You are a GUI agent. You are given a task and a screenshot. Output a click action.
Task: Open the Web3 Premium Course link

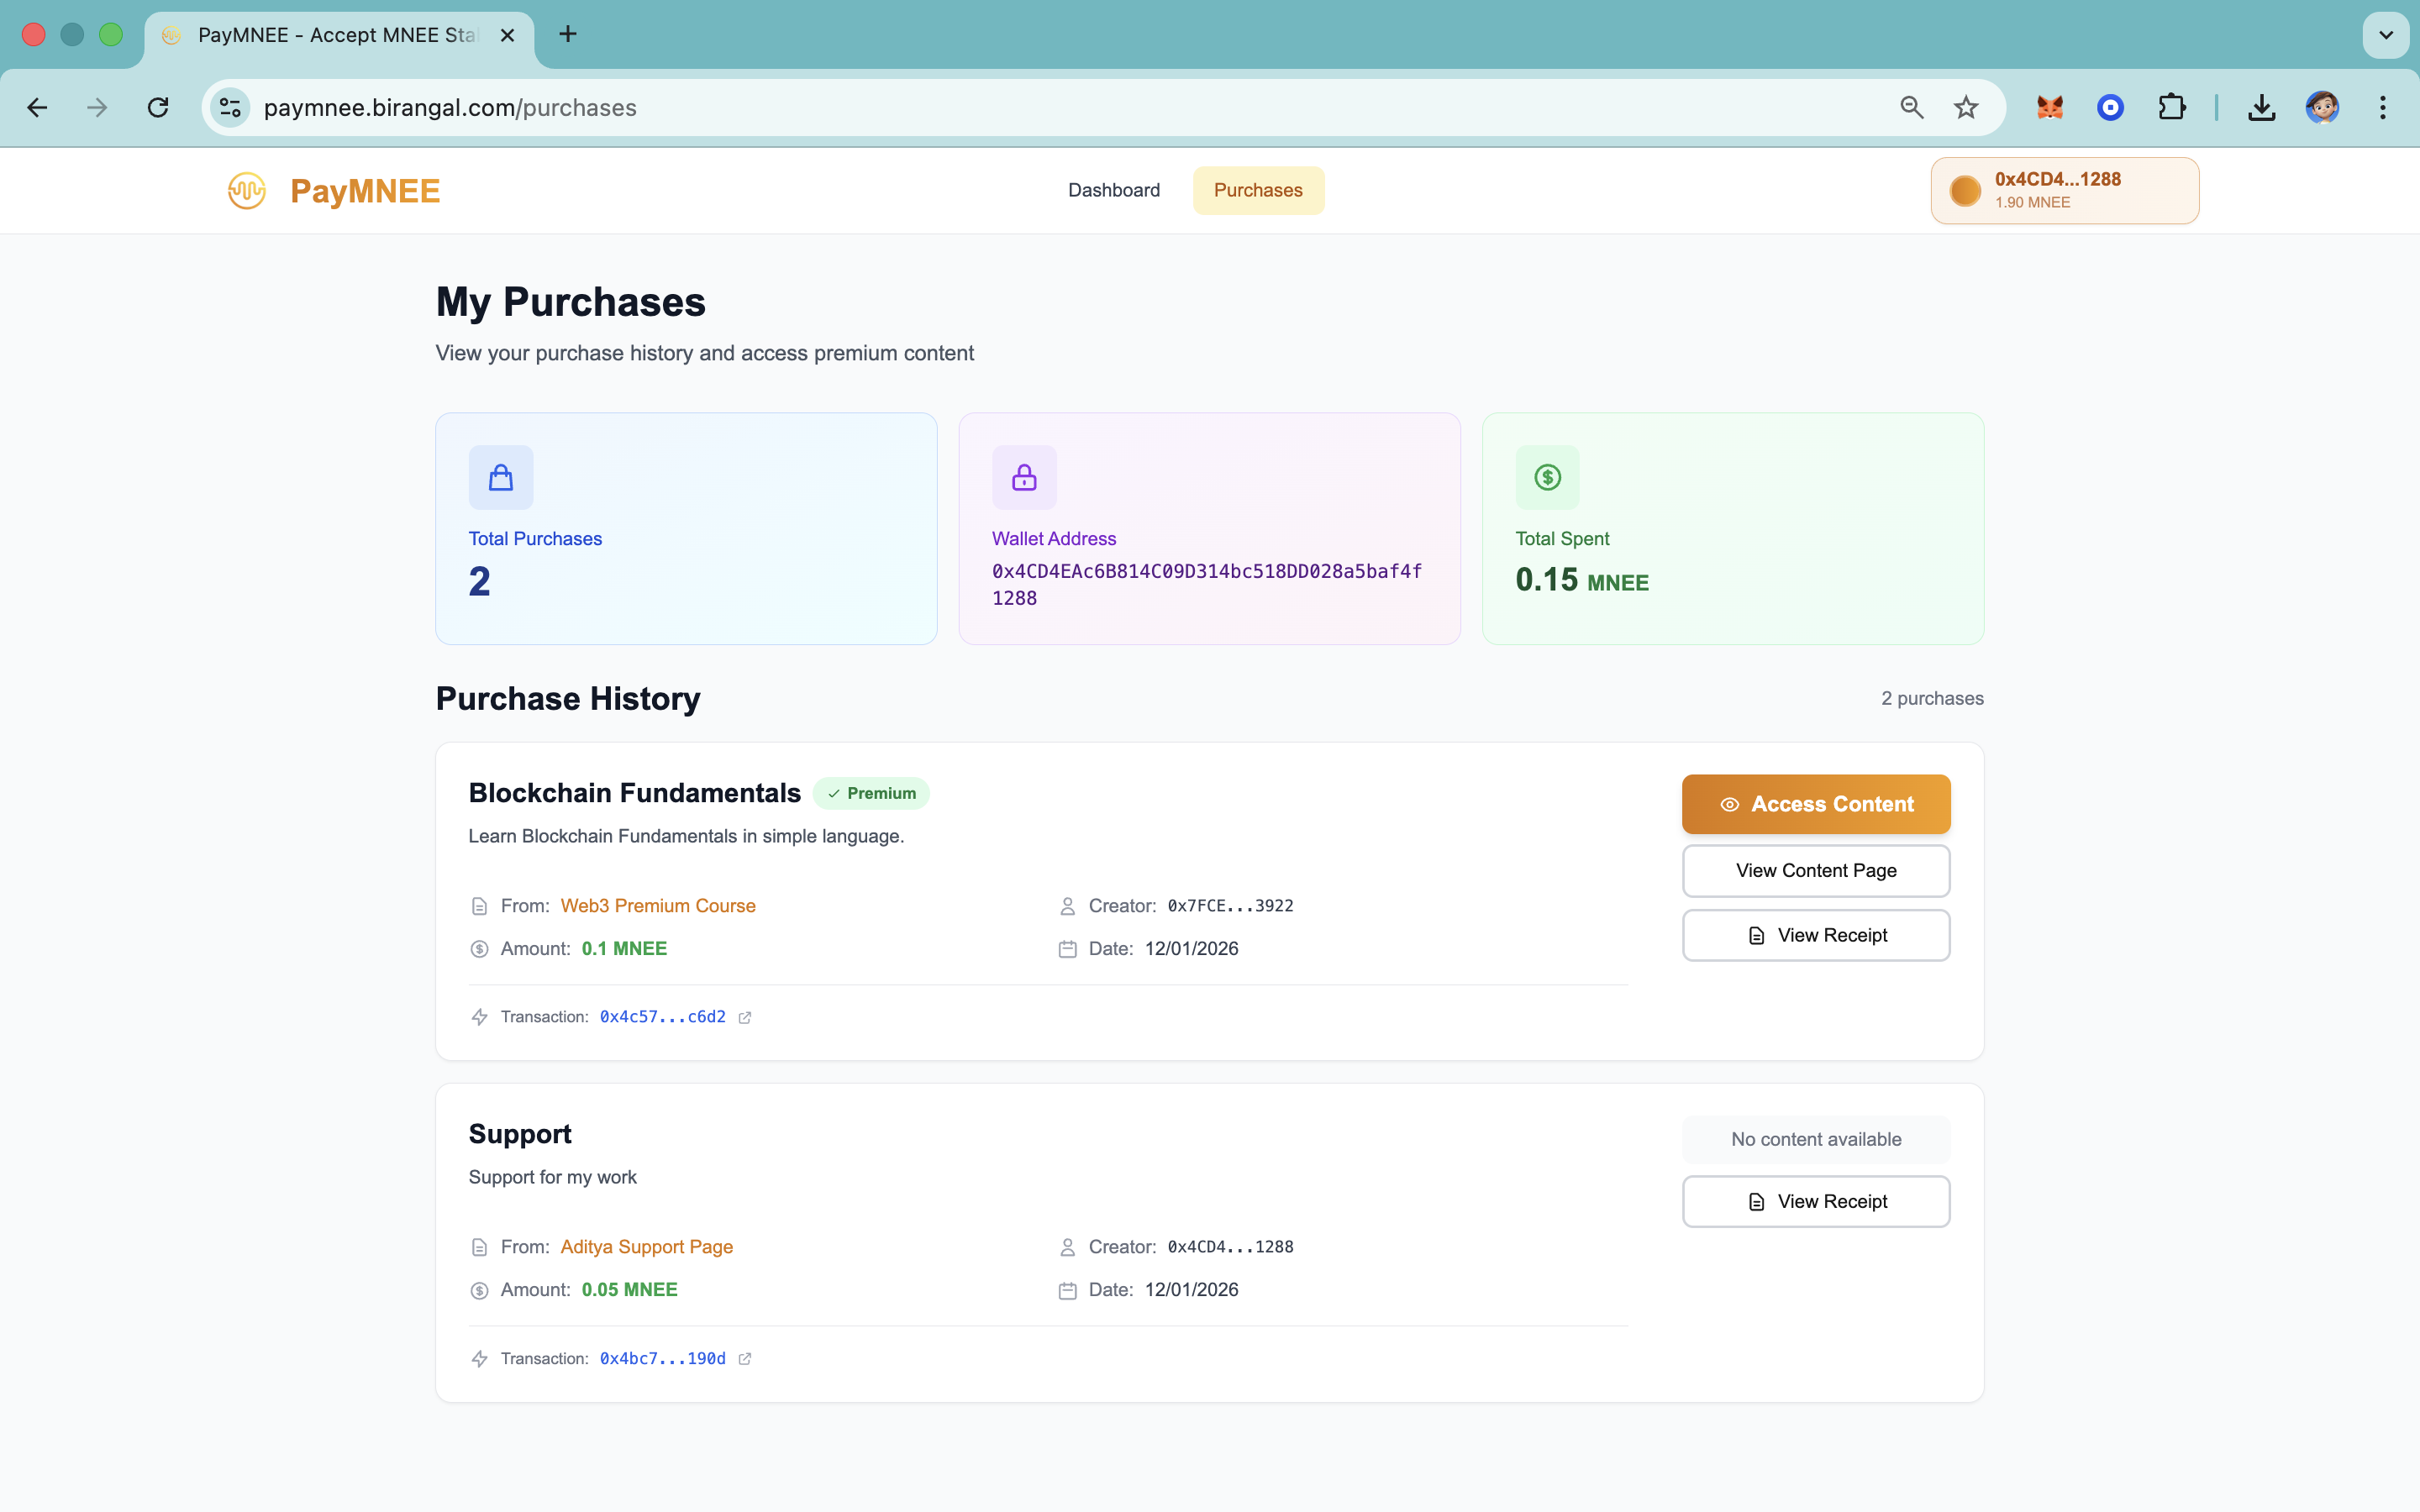point(657,905)
